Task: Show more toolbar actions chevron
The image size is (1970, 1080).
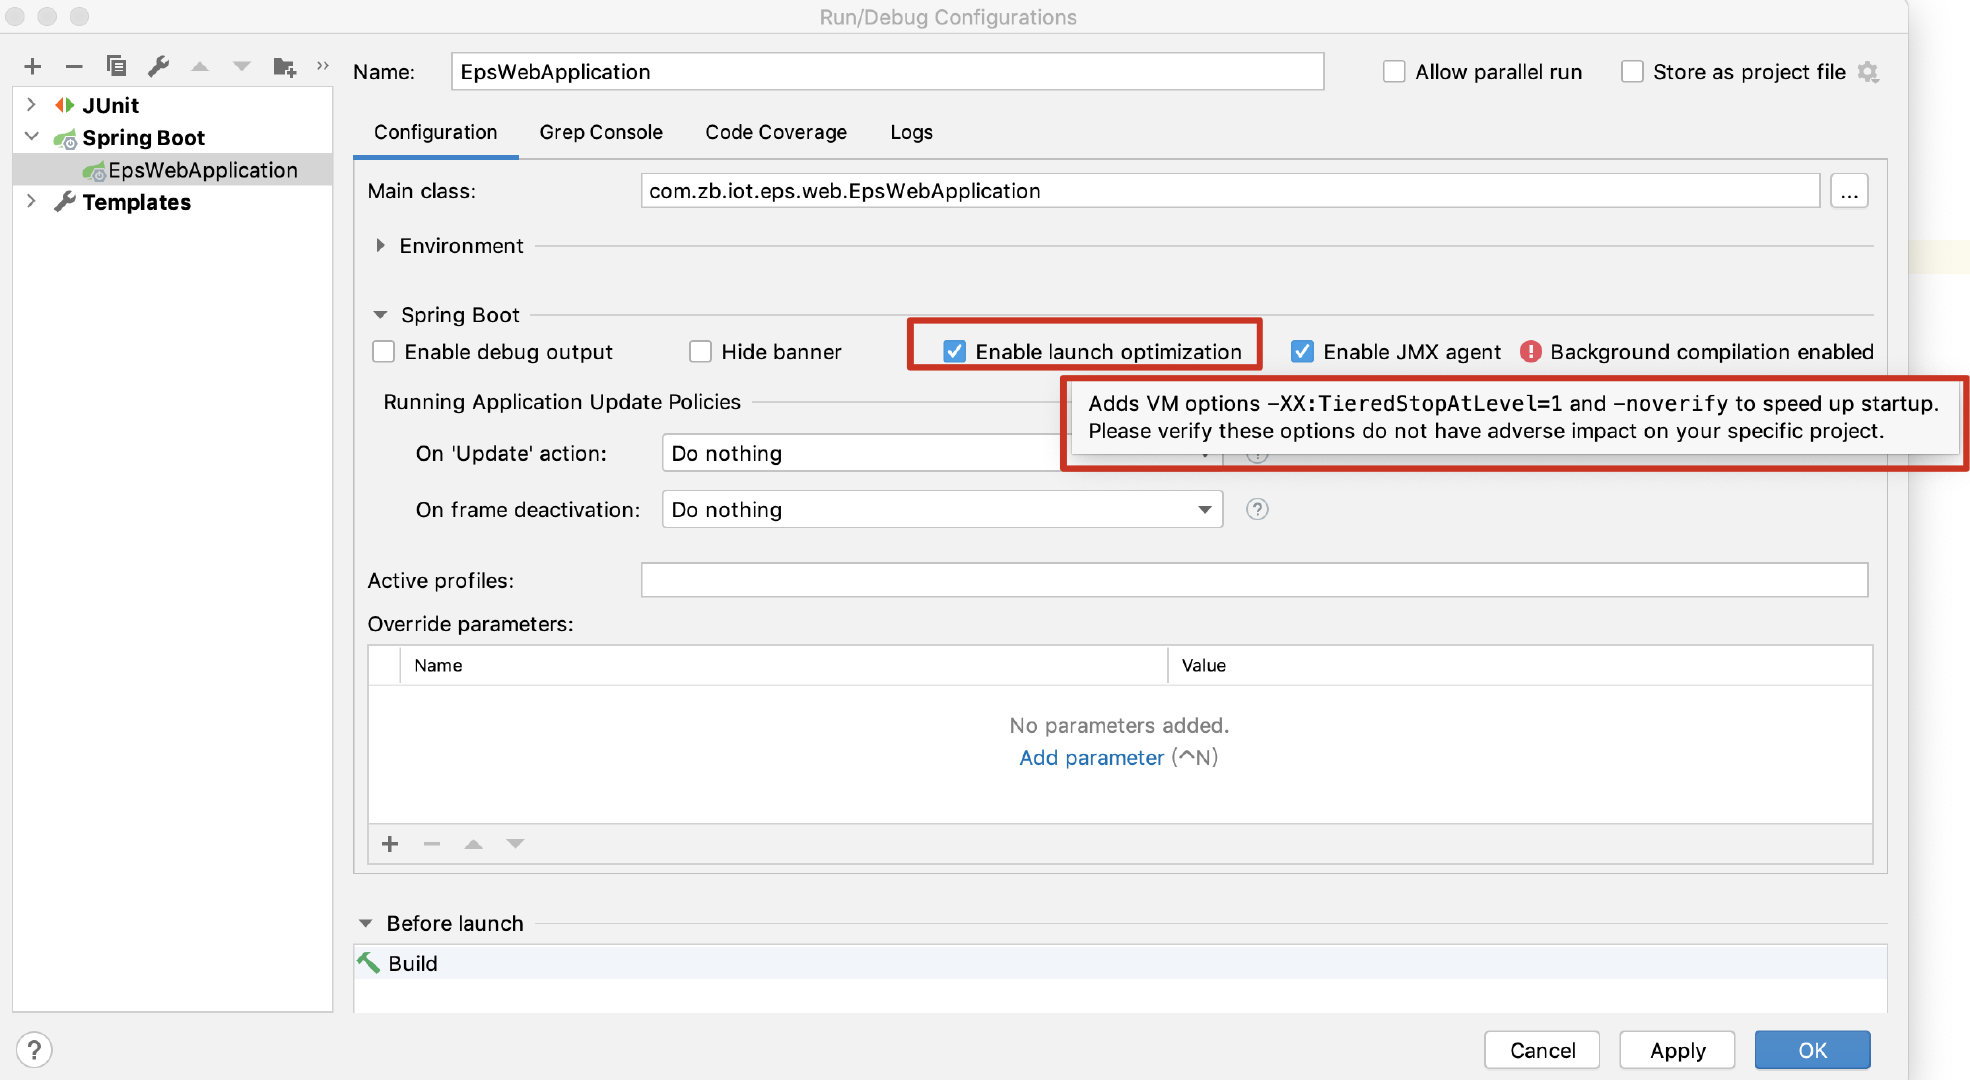Action: pyautogui.click(x=322, y=66)
